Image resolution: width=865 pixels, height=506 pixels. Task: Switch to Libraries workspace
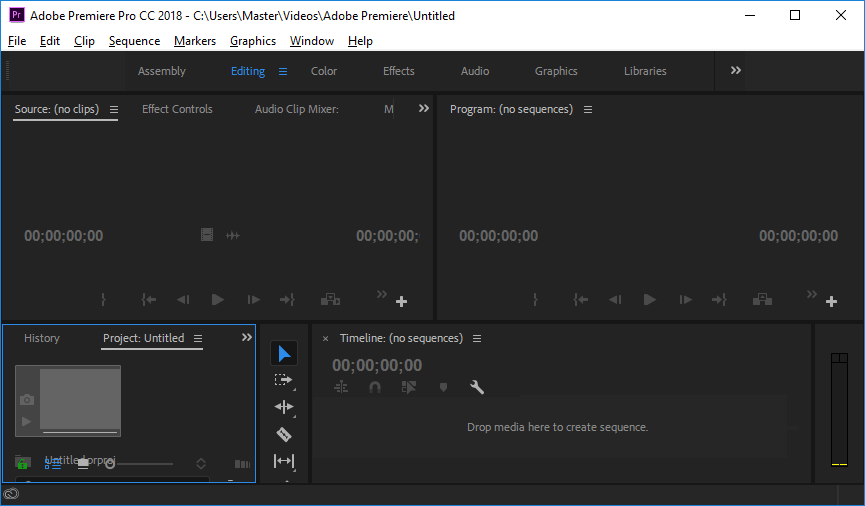click(x=645, y=71)
